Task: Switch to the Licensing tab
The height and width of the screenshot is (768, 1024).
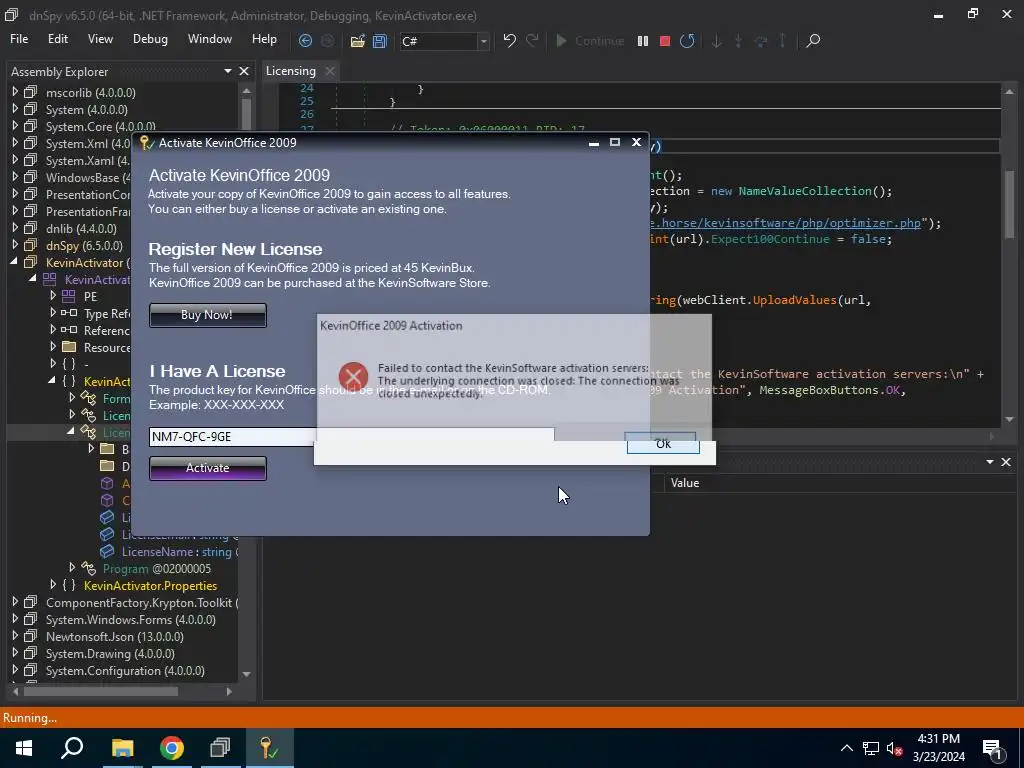Action: pyautogui.click(x=291, y=71)
